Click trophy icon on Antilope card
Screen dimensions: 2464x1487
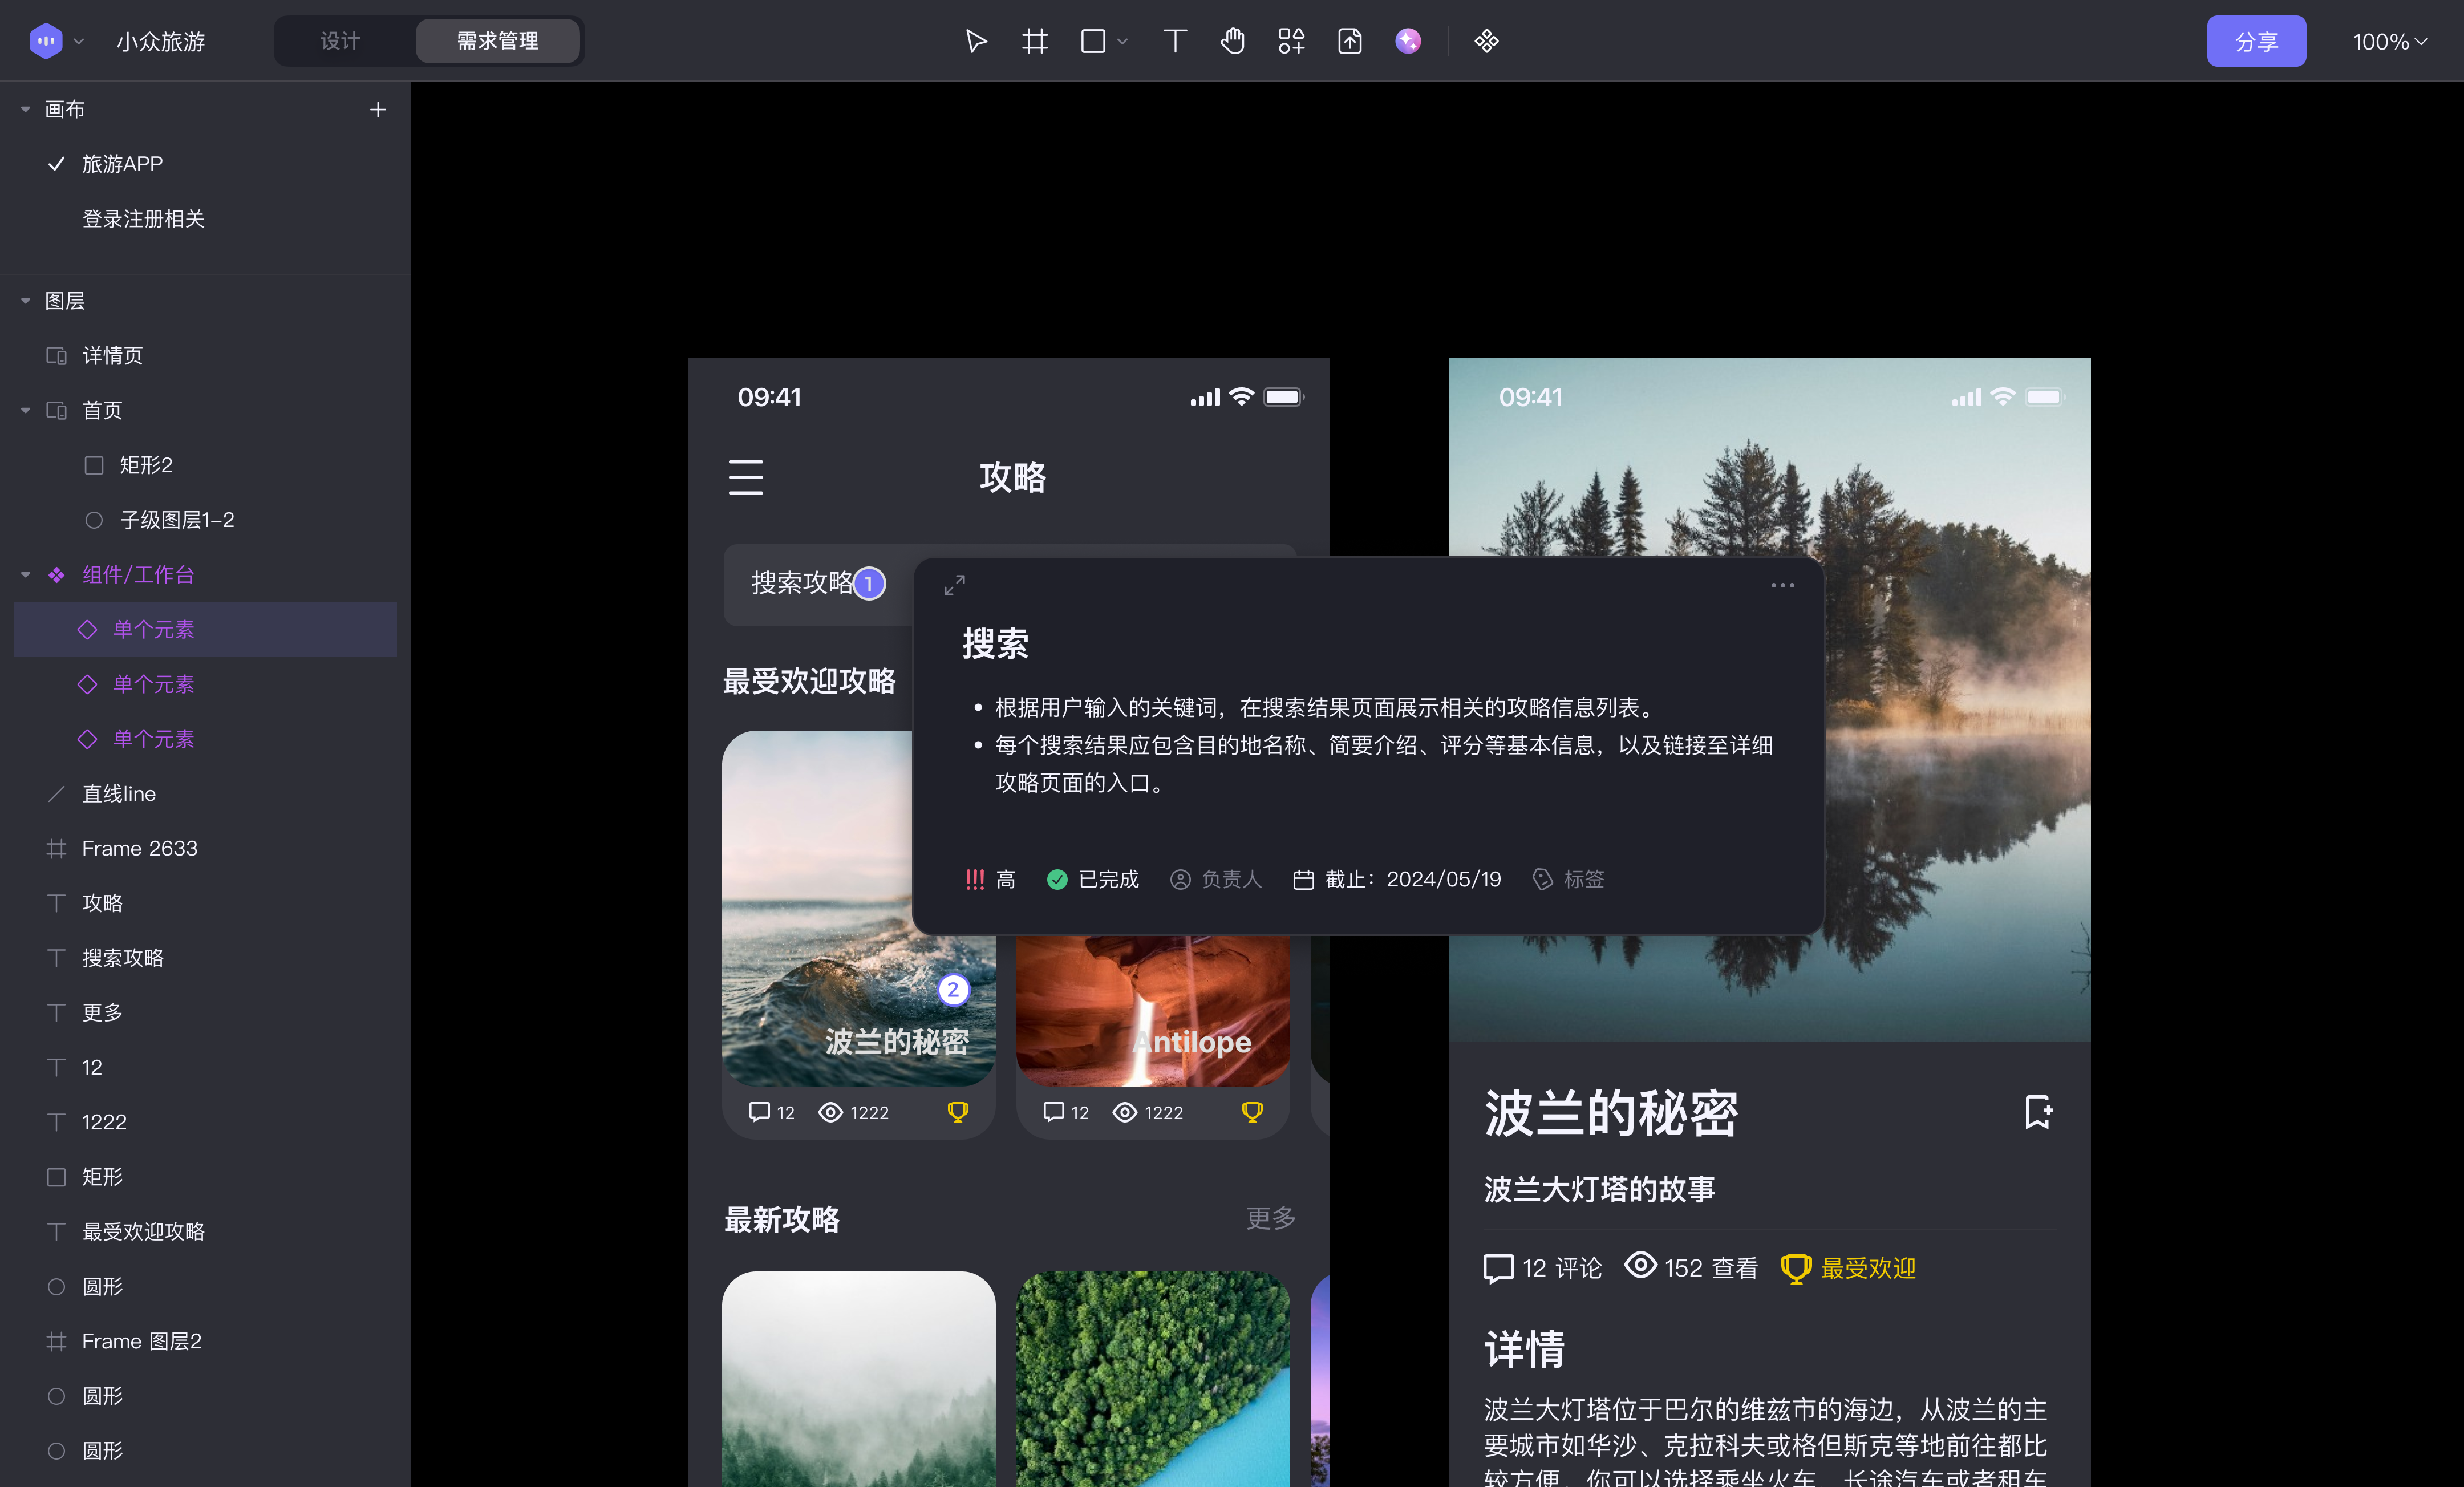click(1252, 1112)
